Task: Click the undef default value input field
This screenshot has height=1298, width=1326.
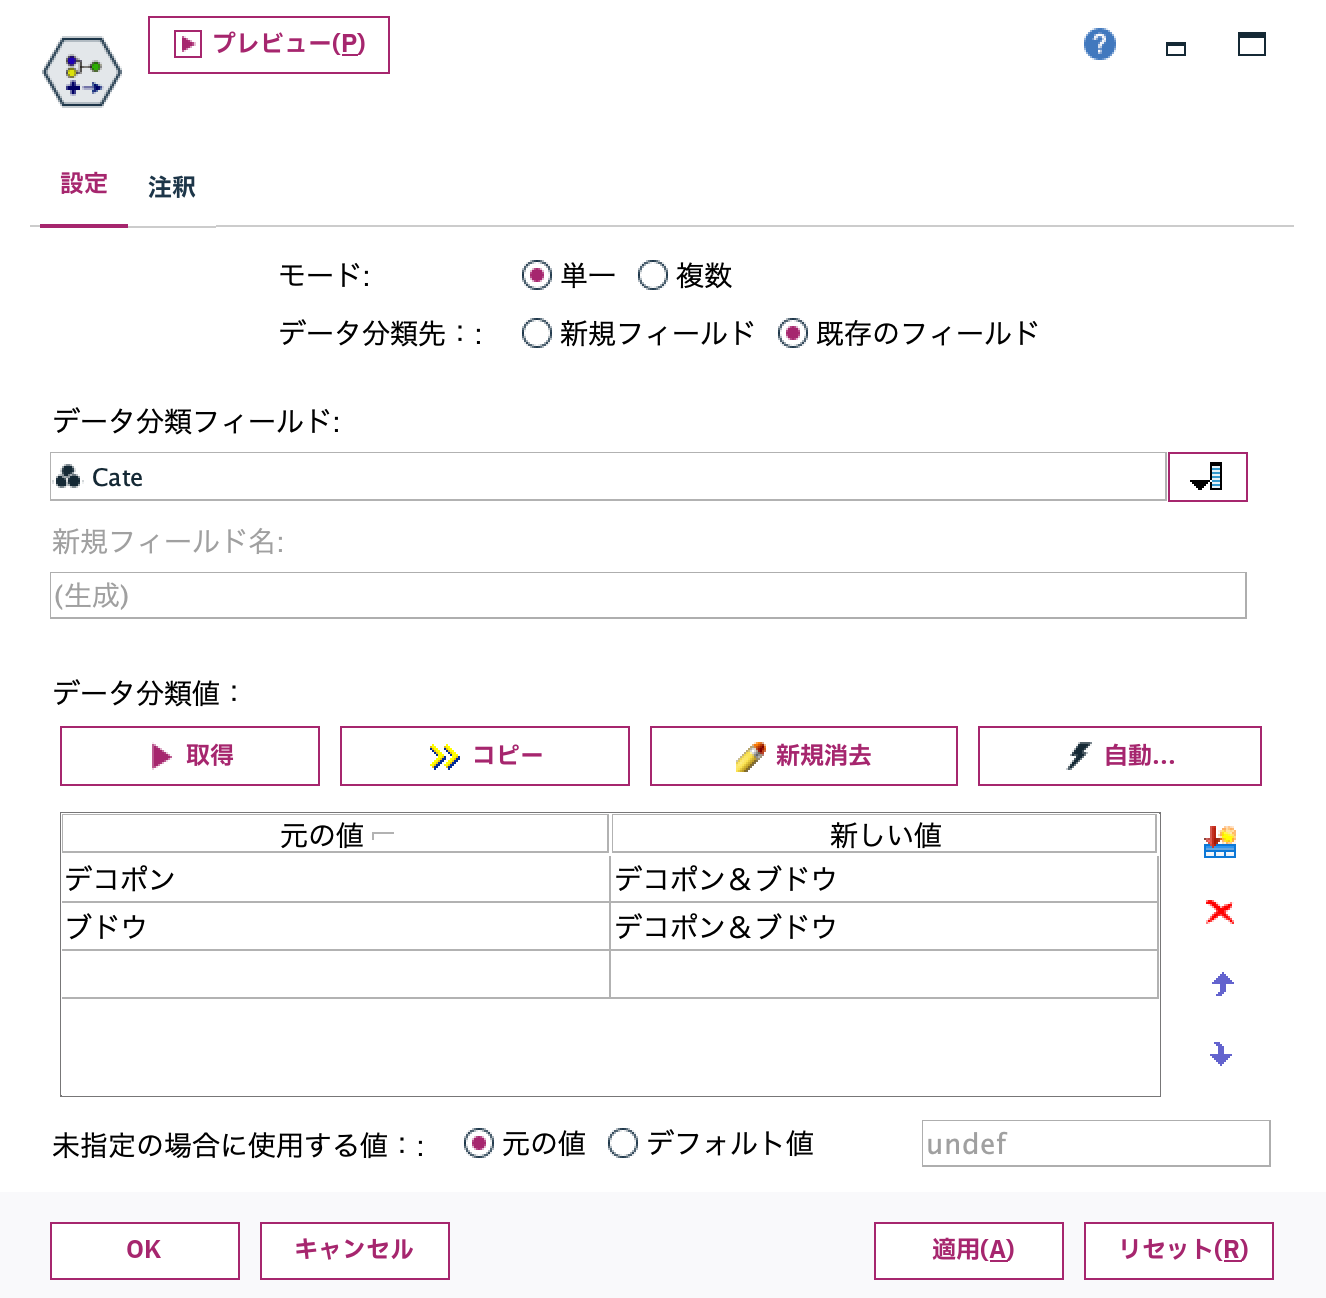Action: [x=1095, y=1143]
